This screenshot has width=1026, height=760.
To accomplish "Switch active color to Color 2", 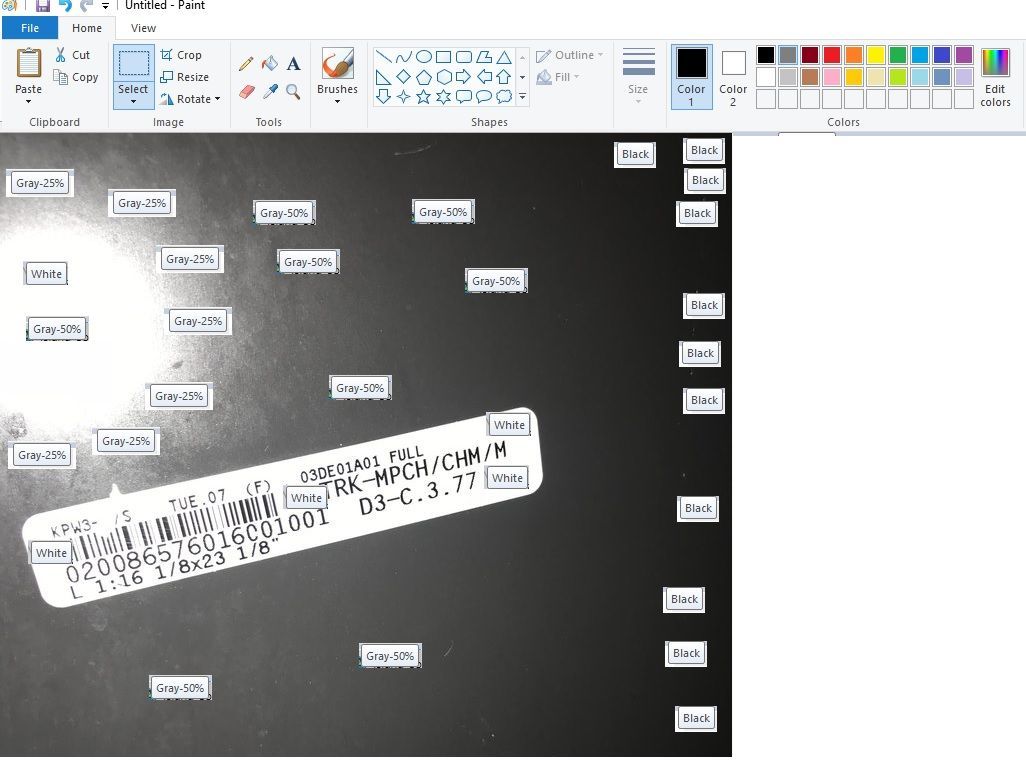I will coord(733,77).
